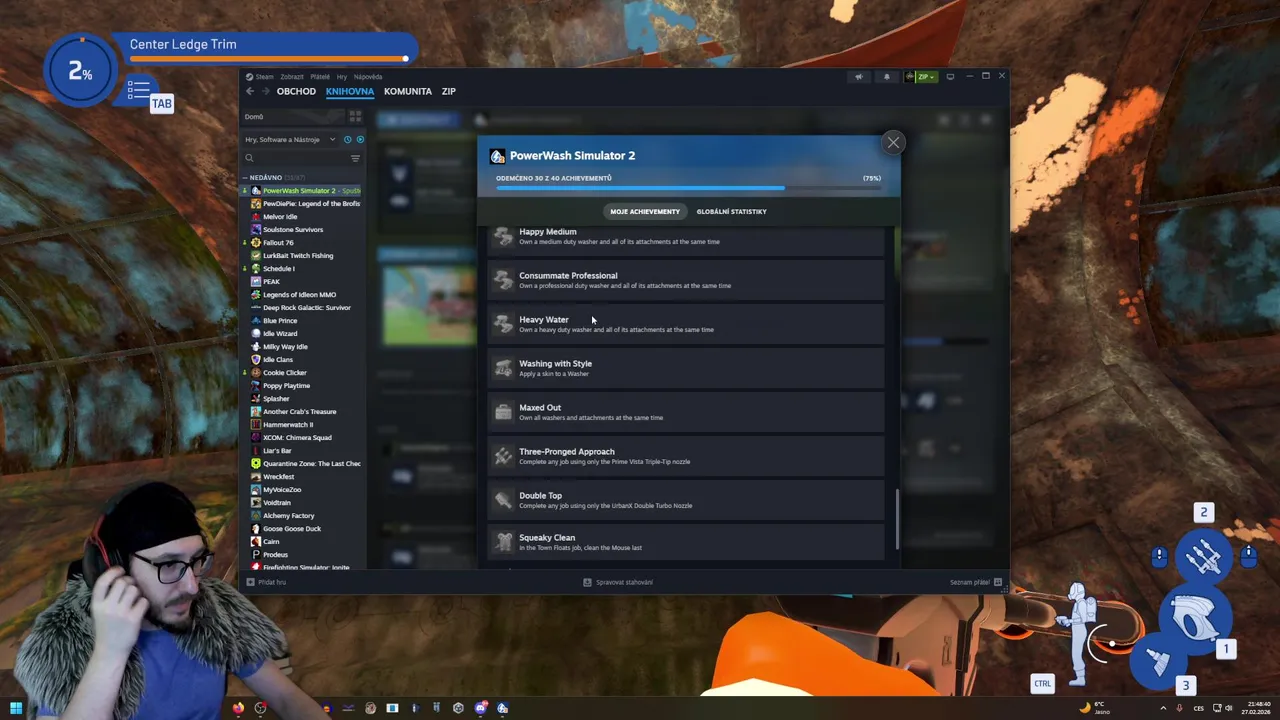Click the Washing with Style achievement icon
The width and height of the screenshot is (1280, 720).
(x=503, y=368)
